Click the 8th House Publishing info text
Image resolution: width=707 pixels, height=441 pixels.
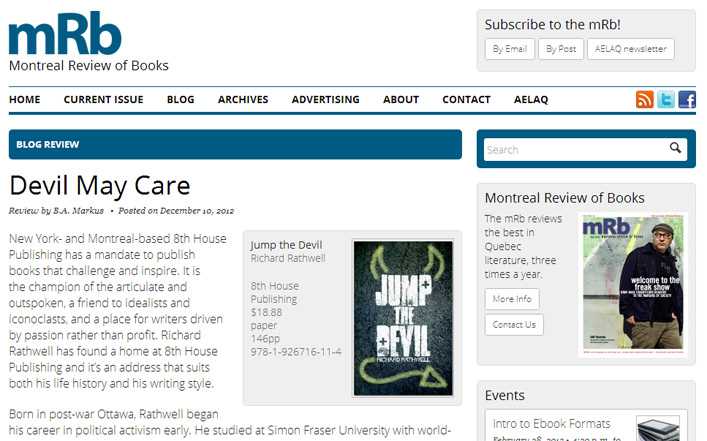(x=275, y=293)
